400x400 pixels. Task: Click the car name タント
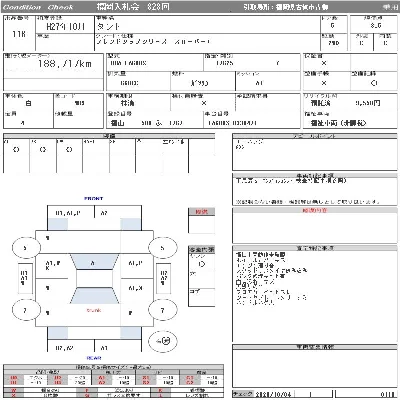(x=109, y=27)
